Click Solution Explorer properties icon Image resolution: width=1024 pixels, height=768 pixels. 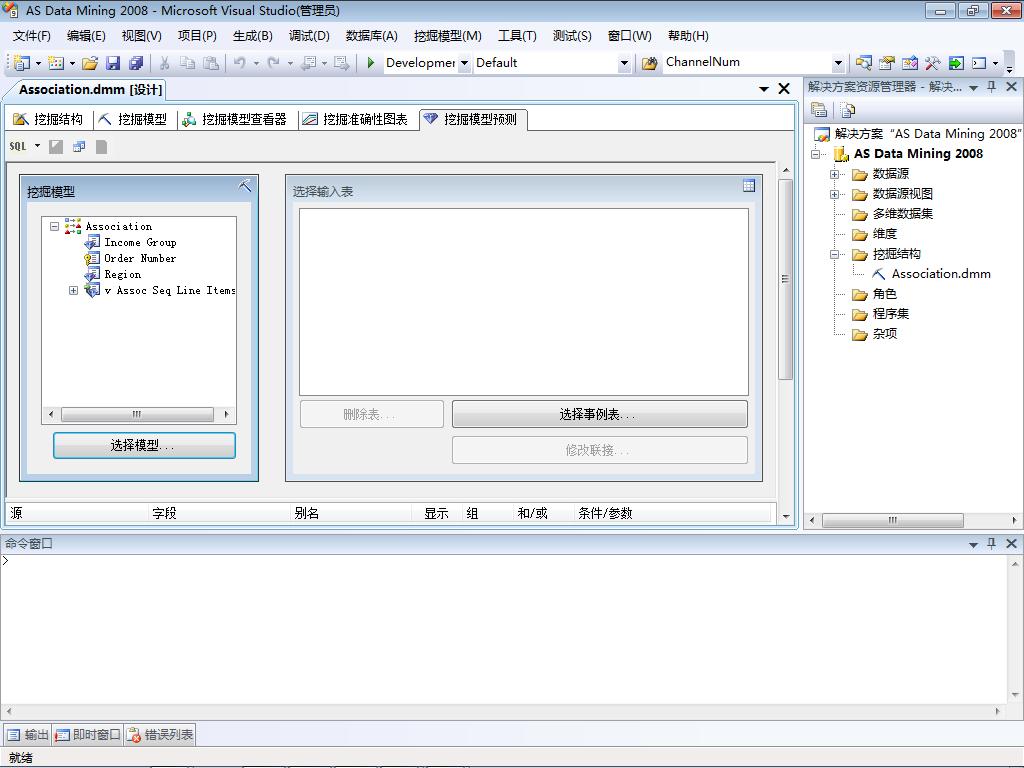click(x=819, y=110)
